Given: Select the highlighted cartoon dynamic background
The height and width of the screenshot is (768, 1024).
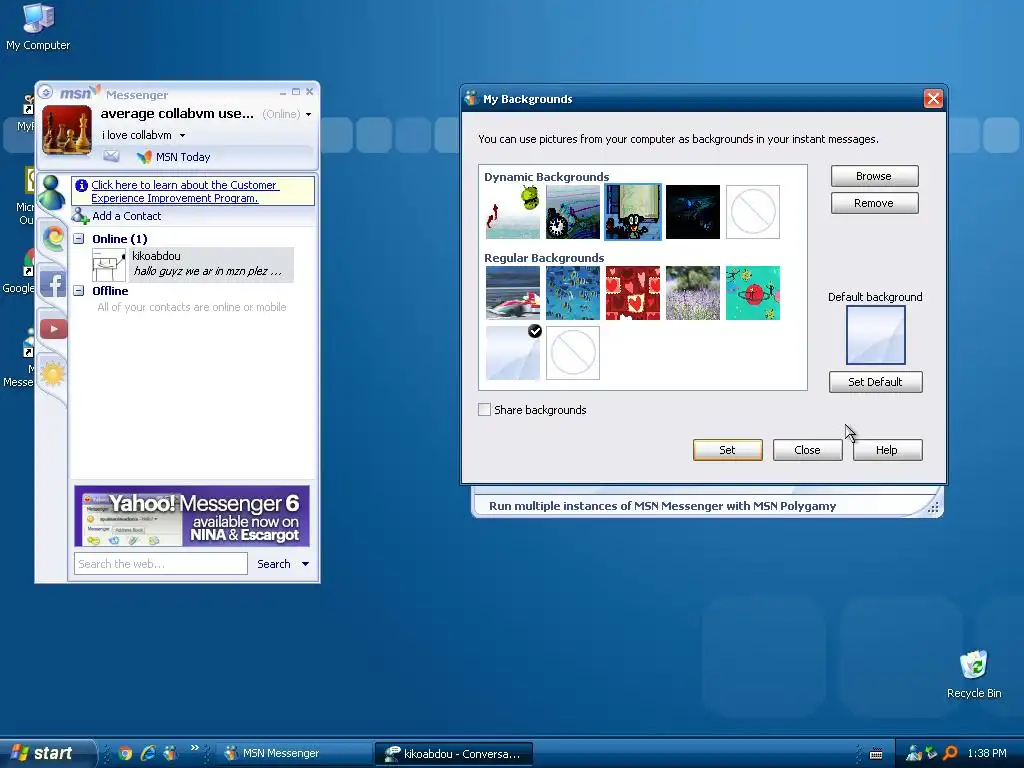Looking at the screenshot, I should (x=633, y=212).
